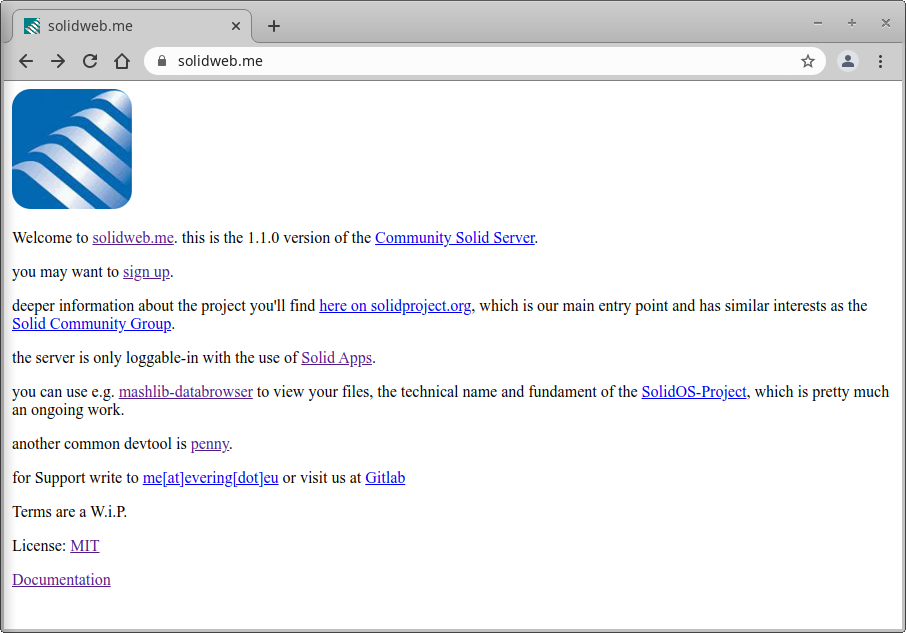Image resolution: width=906 pixels, height=633 pixels.
Task: Open the mashlib-databrowser link
Action: pyautogui.click(x=185, y=392)
